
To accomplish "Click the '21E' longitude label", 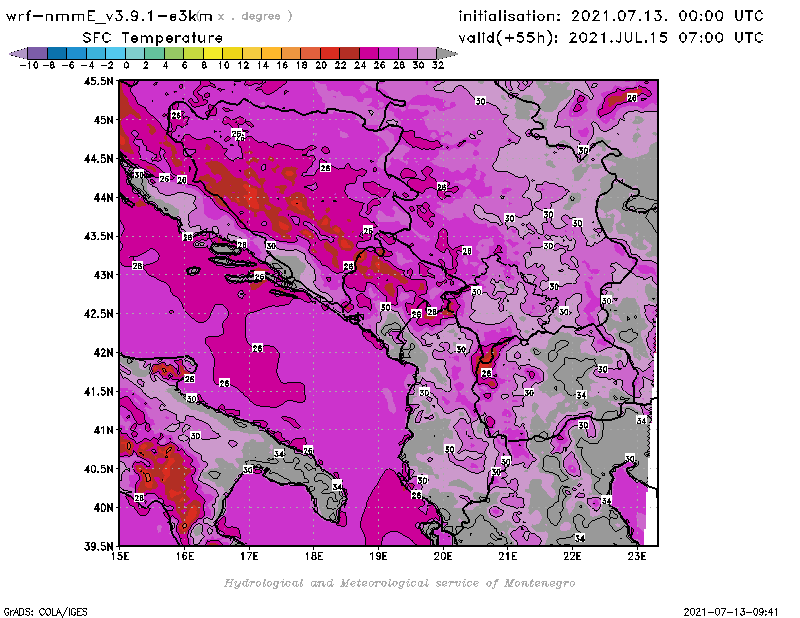I will pyautogui.click(x=508, y=556).
